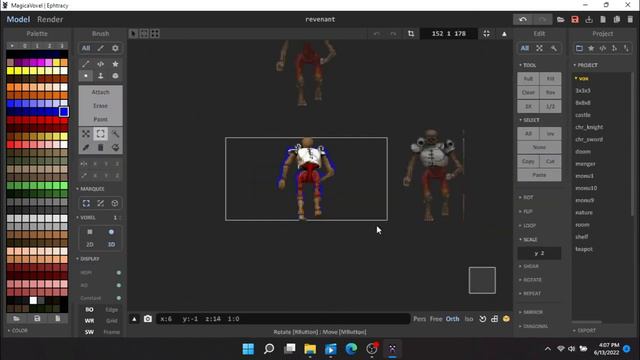640x360 pixels.
Task: Select the line brush mode icon
Action: [86, 64]
